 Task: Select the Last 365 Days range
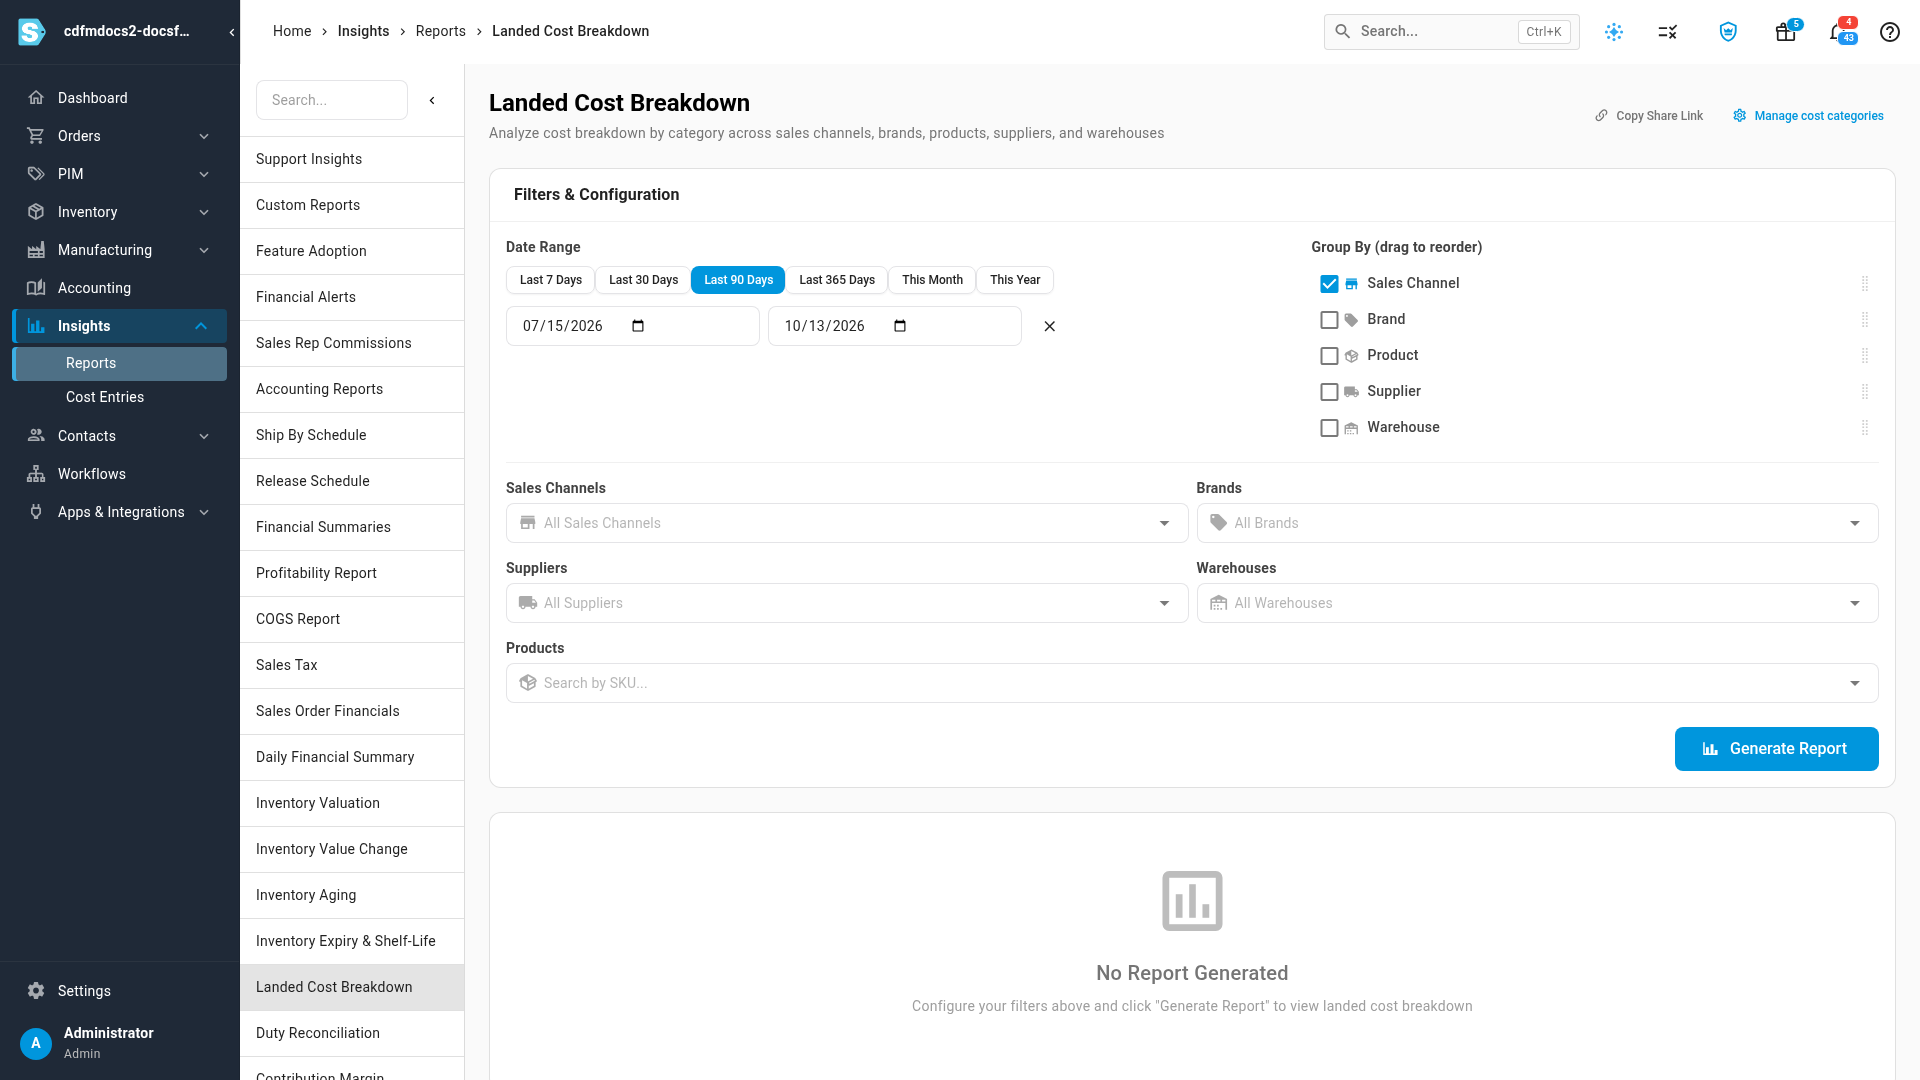click(x=836, y=280)
